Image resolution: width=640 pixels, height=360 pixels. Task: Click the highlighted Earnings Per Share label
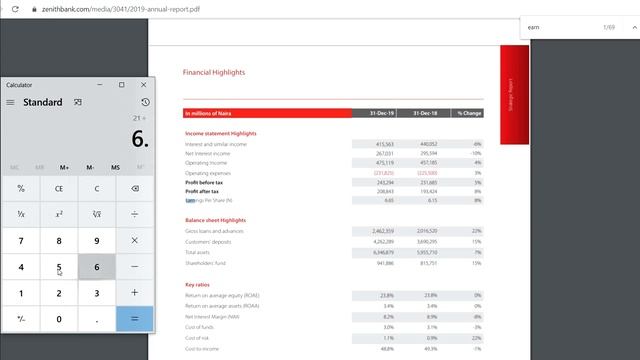tap(209, 200)
